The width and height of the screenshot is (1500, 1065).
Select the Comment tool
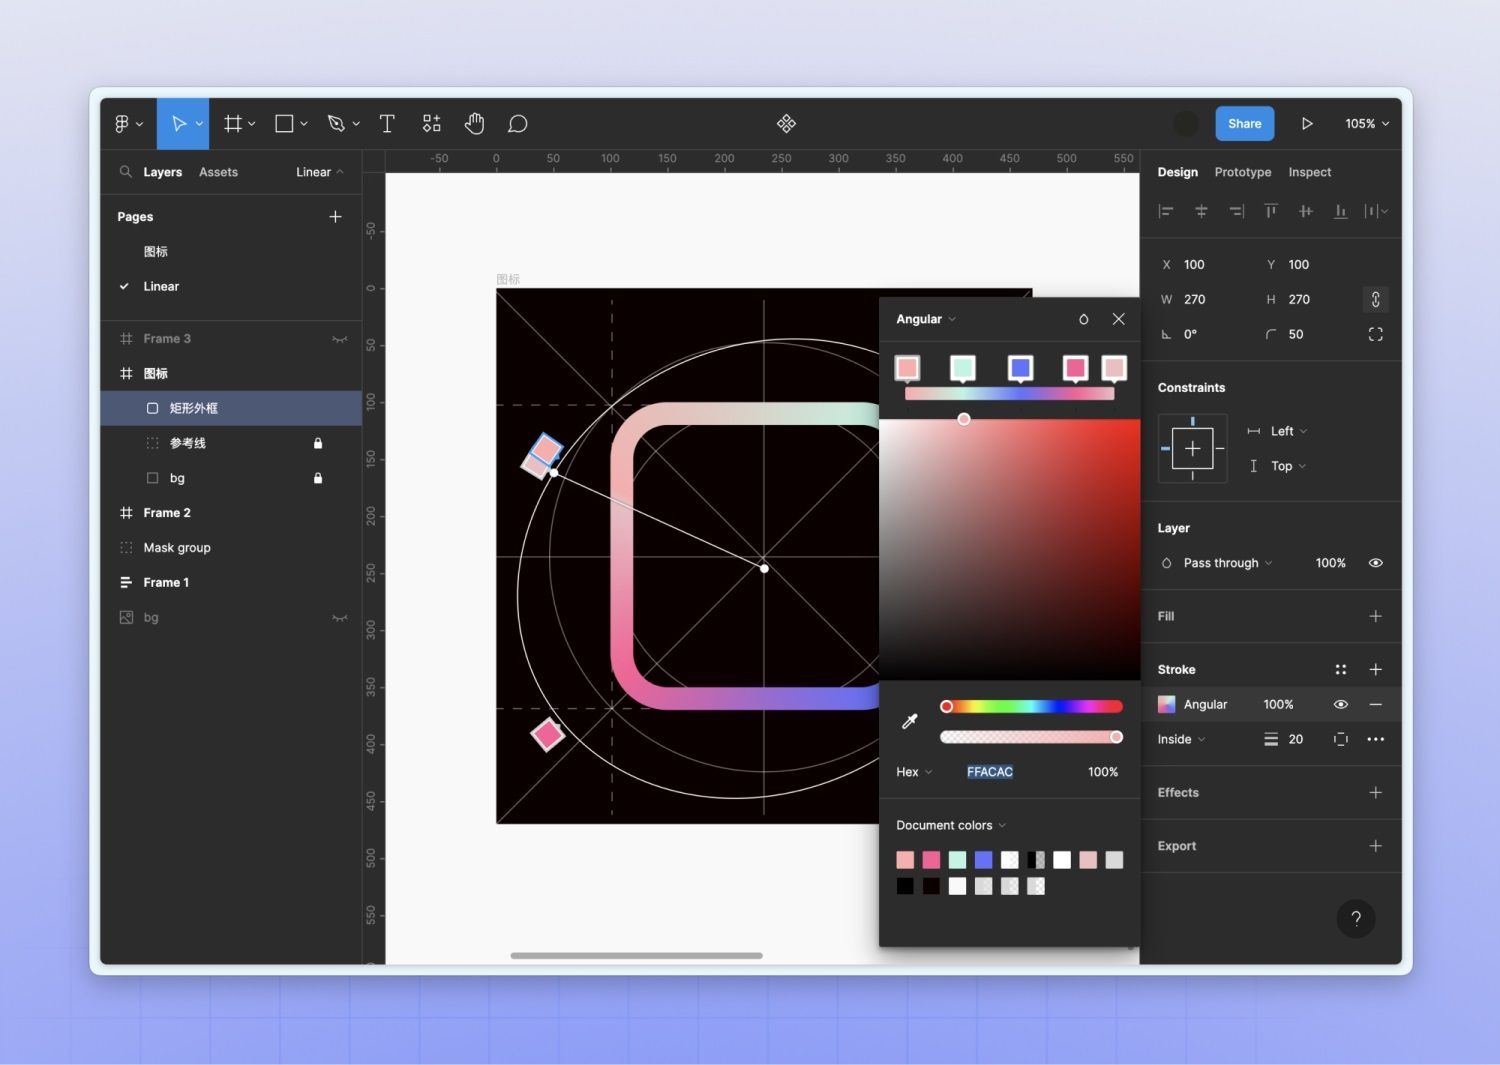tap(517, 124)
